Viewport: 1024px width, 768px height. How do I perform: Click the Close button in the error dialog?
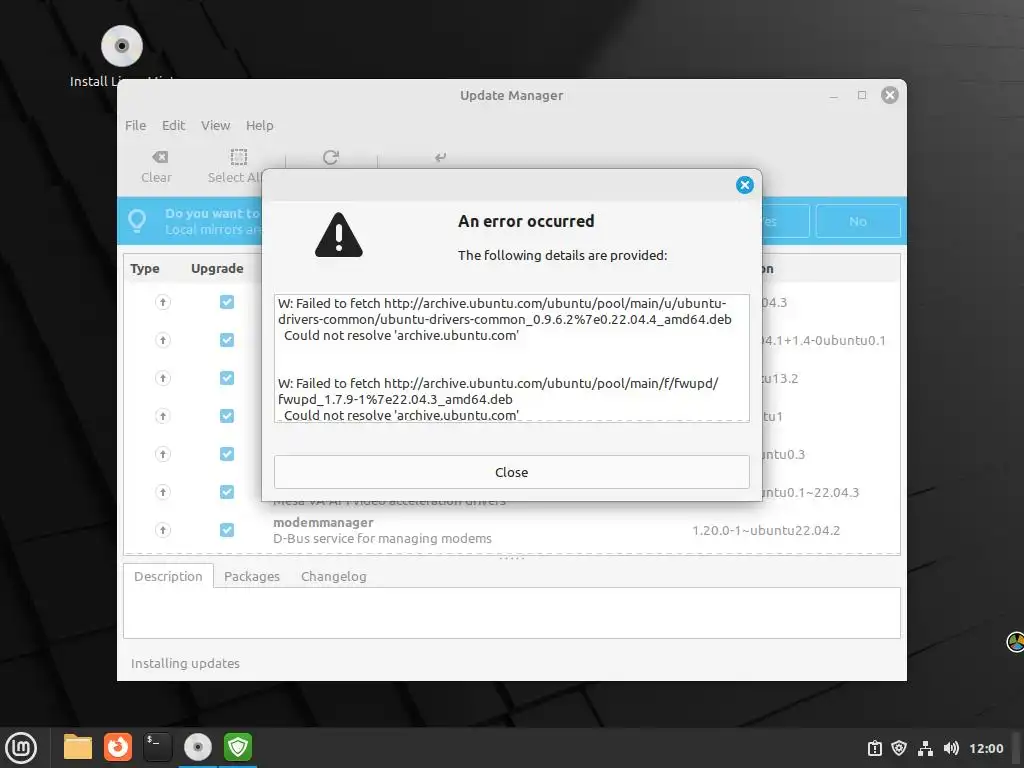coord(511,472)
